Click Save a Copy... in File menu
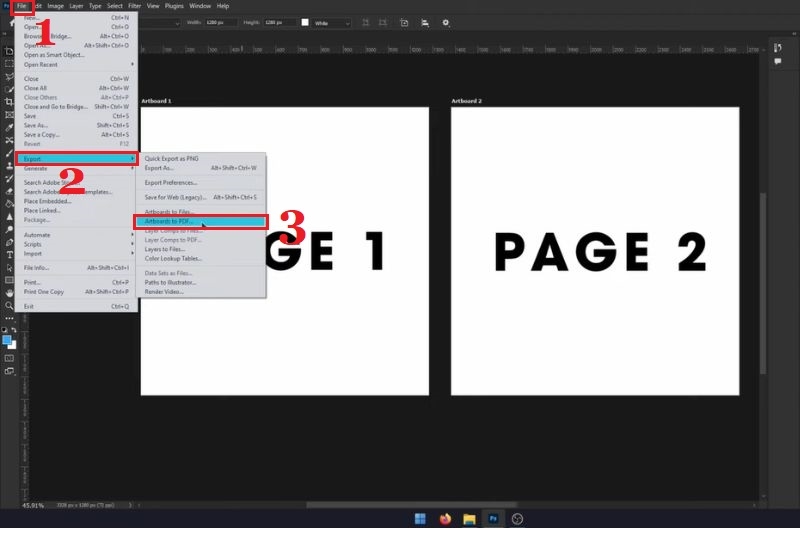 pos(76,135)
